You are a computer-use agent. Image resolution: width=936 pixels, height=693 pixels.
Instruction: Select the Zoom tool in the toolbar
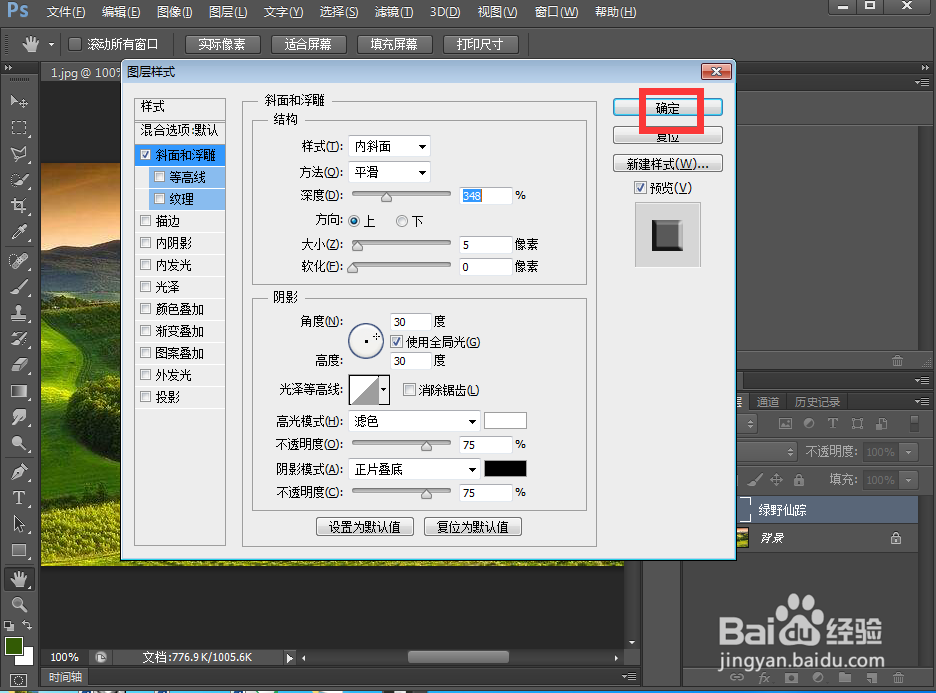(18, 604)
